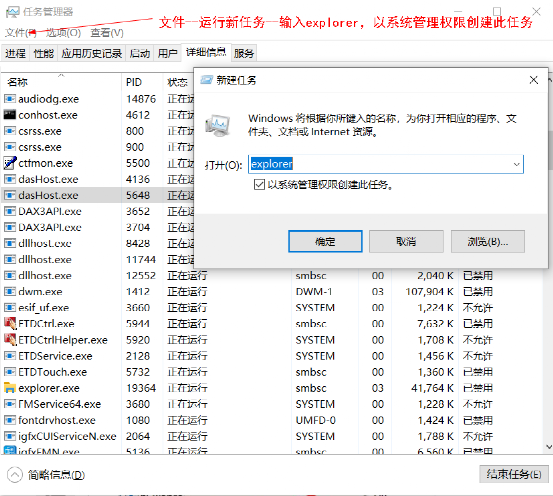
Task: Click the dwm.exe process icon
Action: point(10,291)
